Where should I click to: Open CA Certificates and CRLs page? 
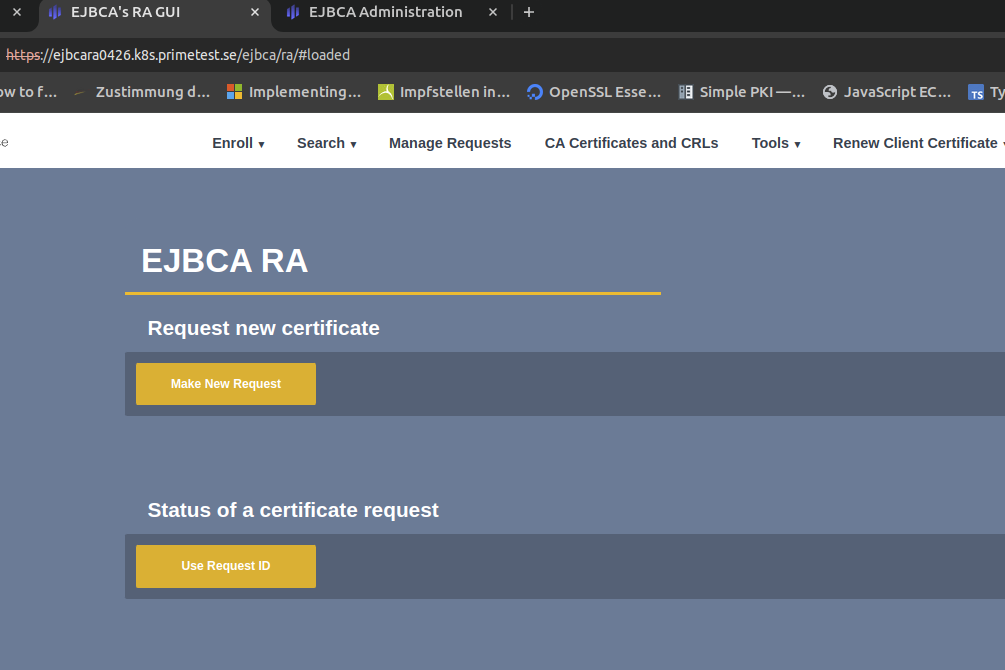tap(631, 143)
